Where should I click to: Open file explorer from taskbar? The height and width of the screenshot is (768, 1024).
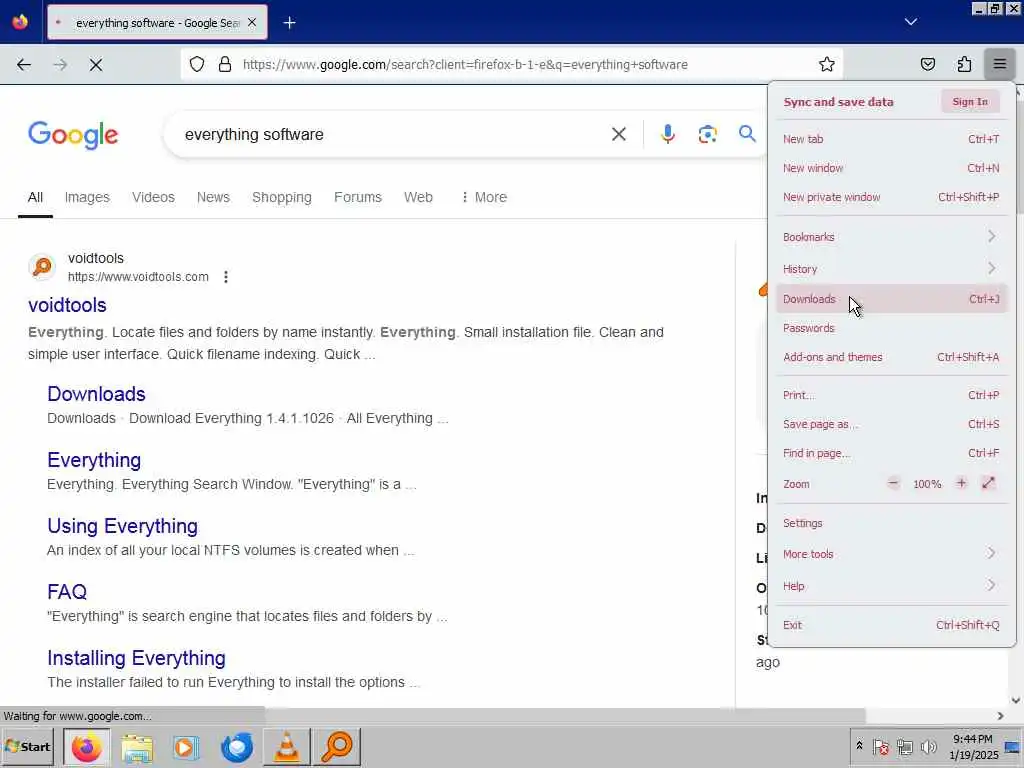[136, 747]
